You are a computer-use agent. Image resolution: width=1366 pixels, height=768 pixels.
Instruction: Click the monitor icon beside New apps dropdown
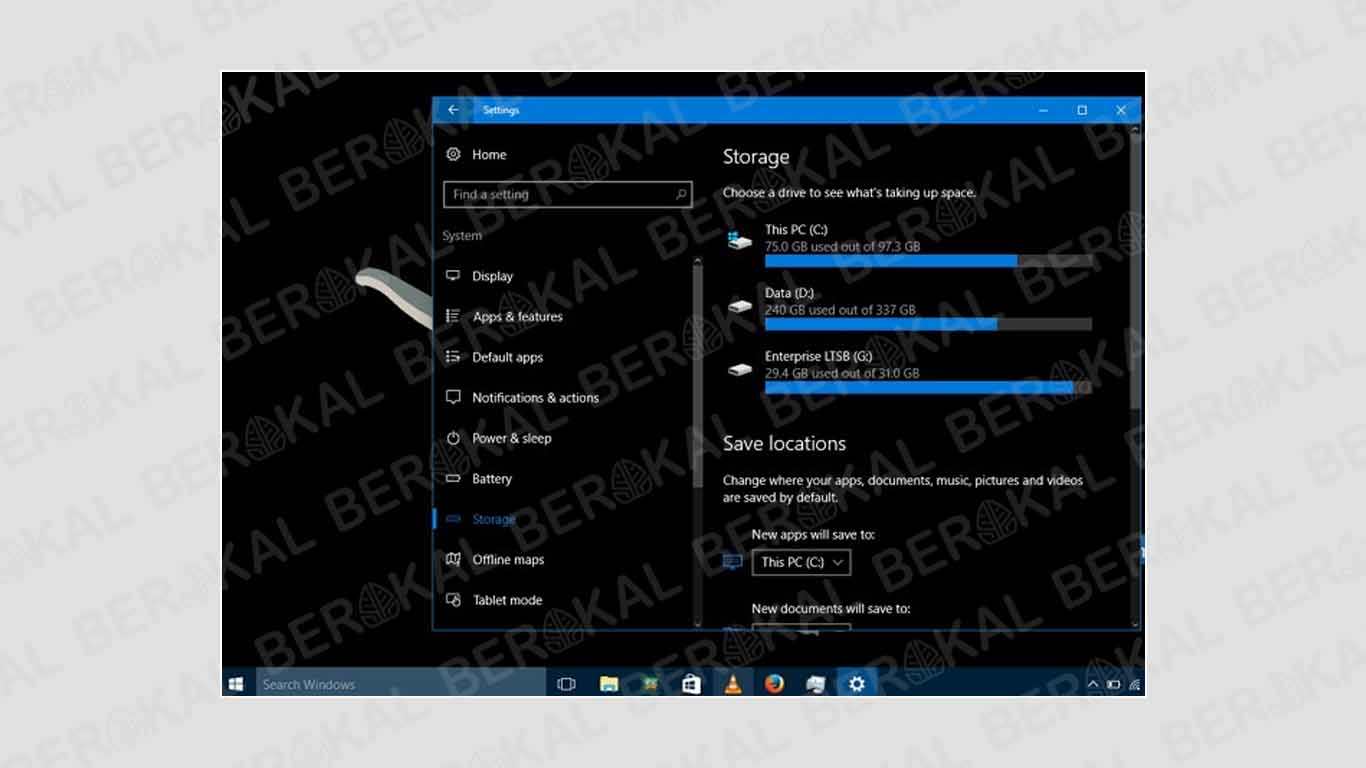(x=733, y=562)
